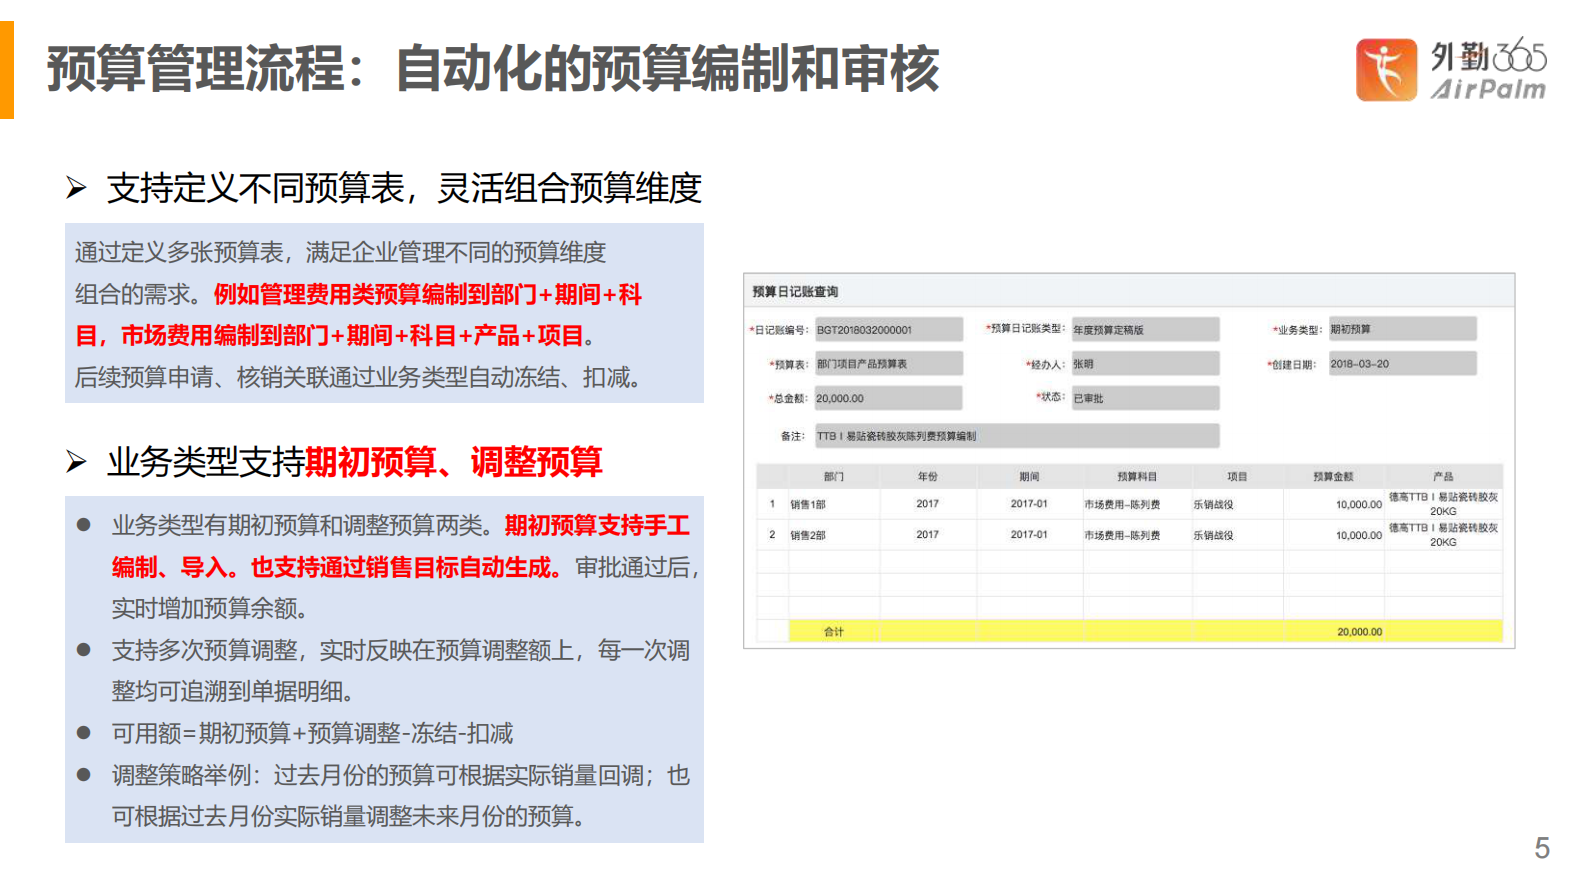Click 乐销战役 in the 销售2部 row
This screenshot has width=1587, height=892.
[x=1213, y=535]
